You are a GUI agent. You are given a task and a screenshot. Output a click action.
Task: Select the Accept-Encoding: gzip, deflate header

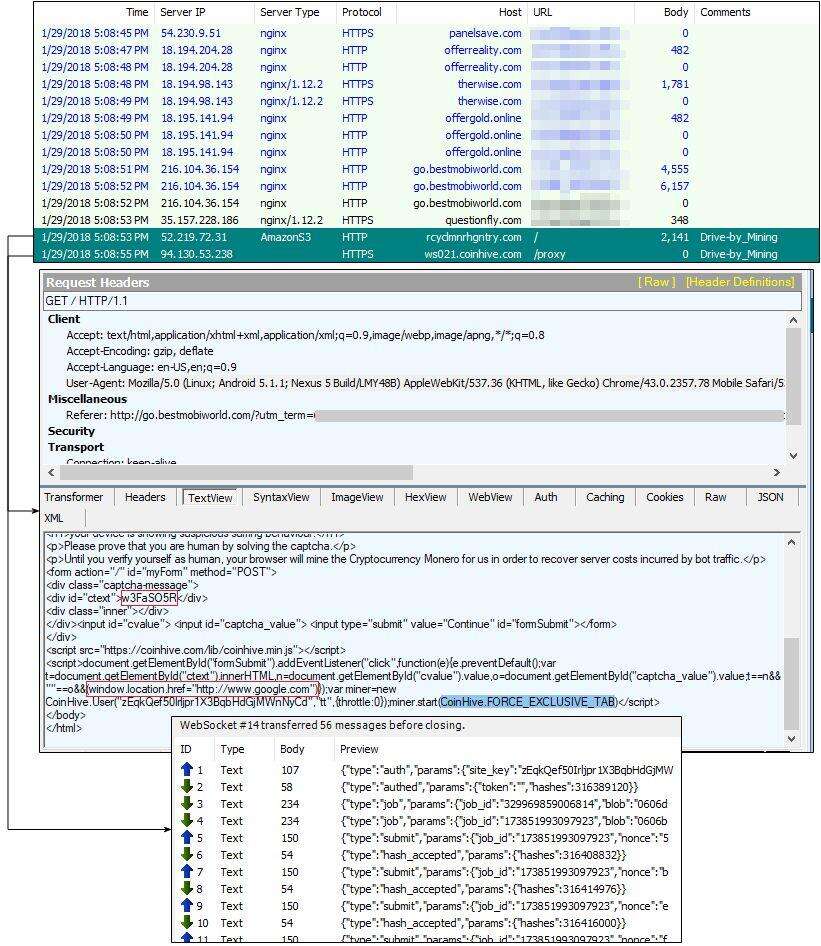(x=140, y=351)
